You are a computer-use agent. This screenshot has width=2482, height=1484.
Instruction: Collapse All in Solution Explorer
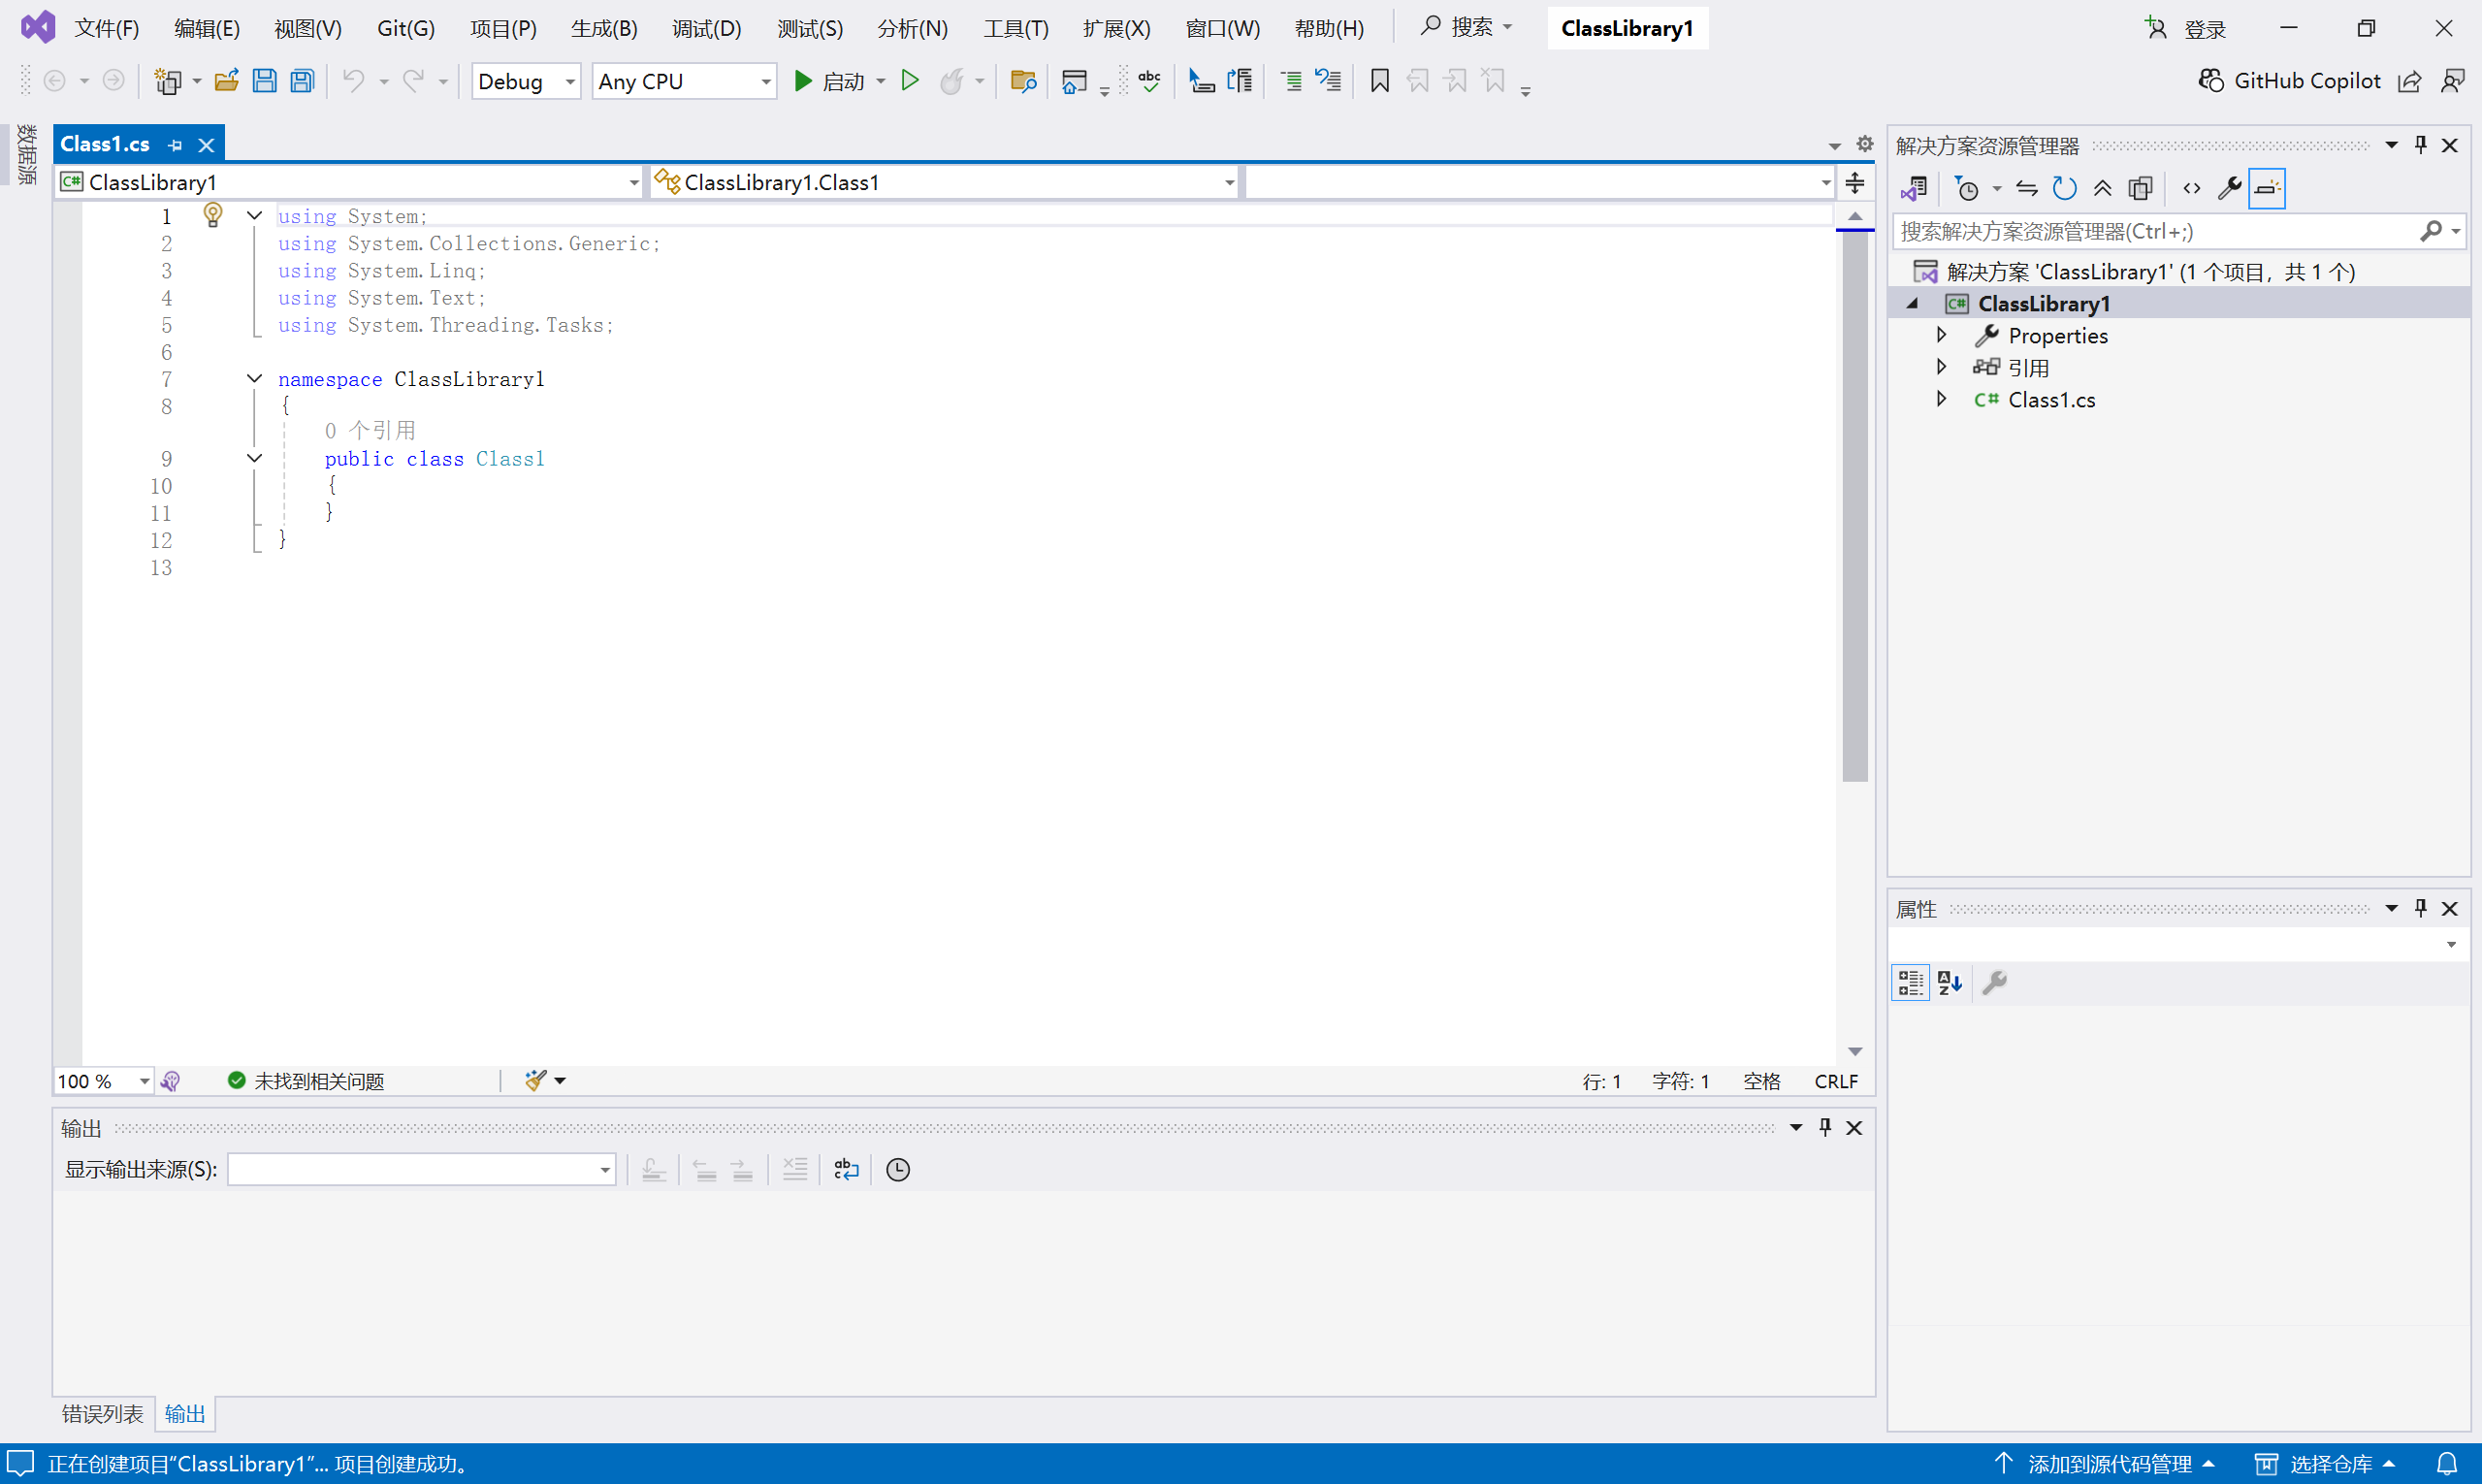click(2102, 188)
